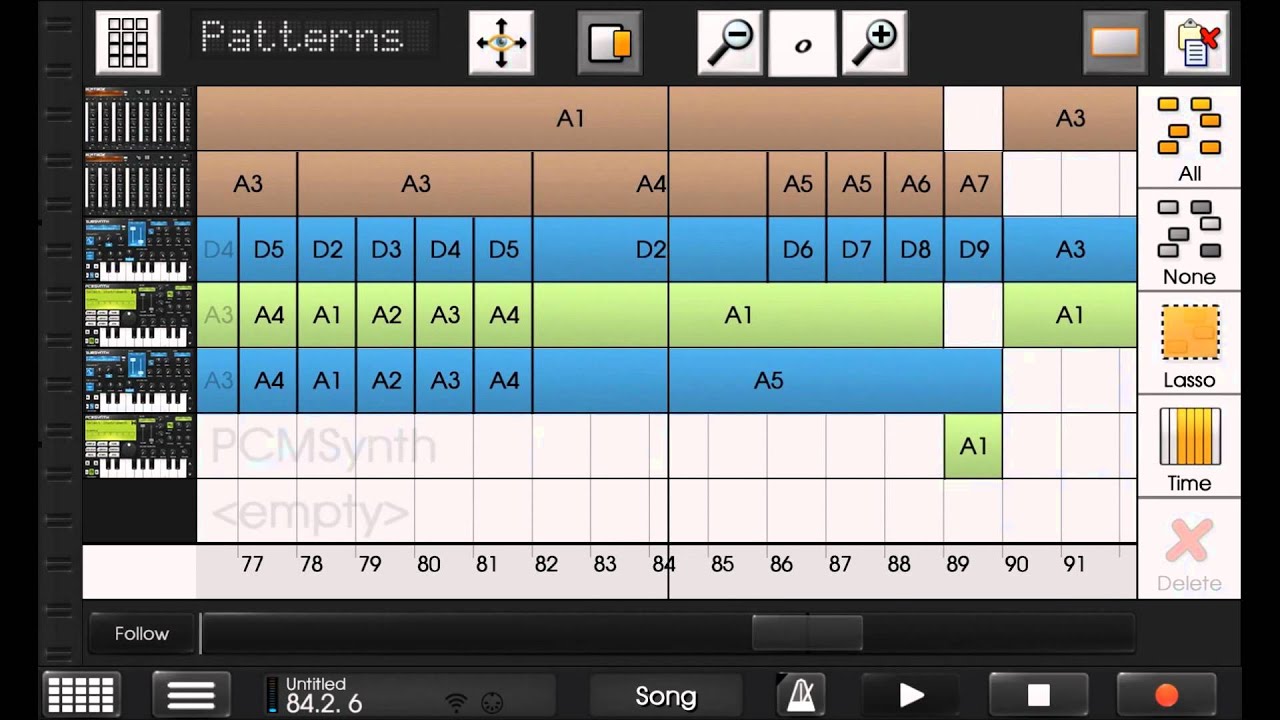1280x720 pixels.
Task: Click bar 86 on the timeline ruler
Action: point(781,564)
